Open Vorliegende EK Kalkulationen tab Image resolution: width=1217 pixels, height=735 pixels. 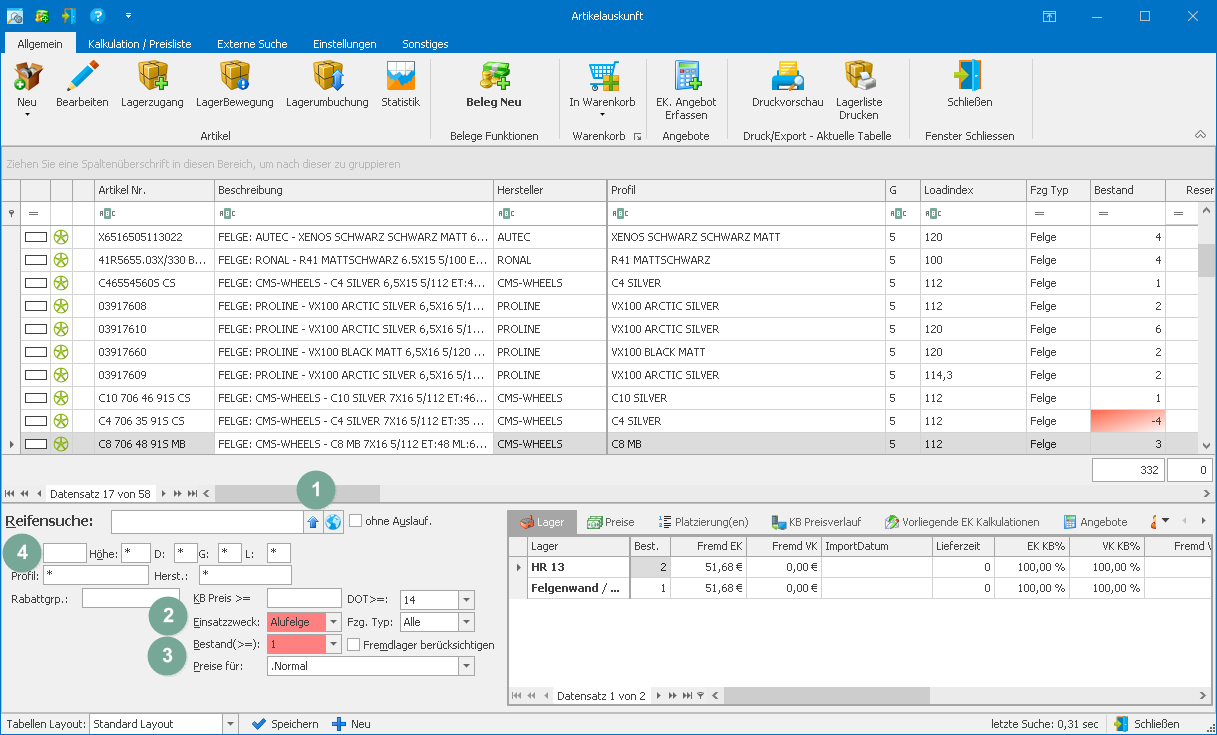pos(962,522)
